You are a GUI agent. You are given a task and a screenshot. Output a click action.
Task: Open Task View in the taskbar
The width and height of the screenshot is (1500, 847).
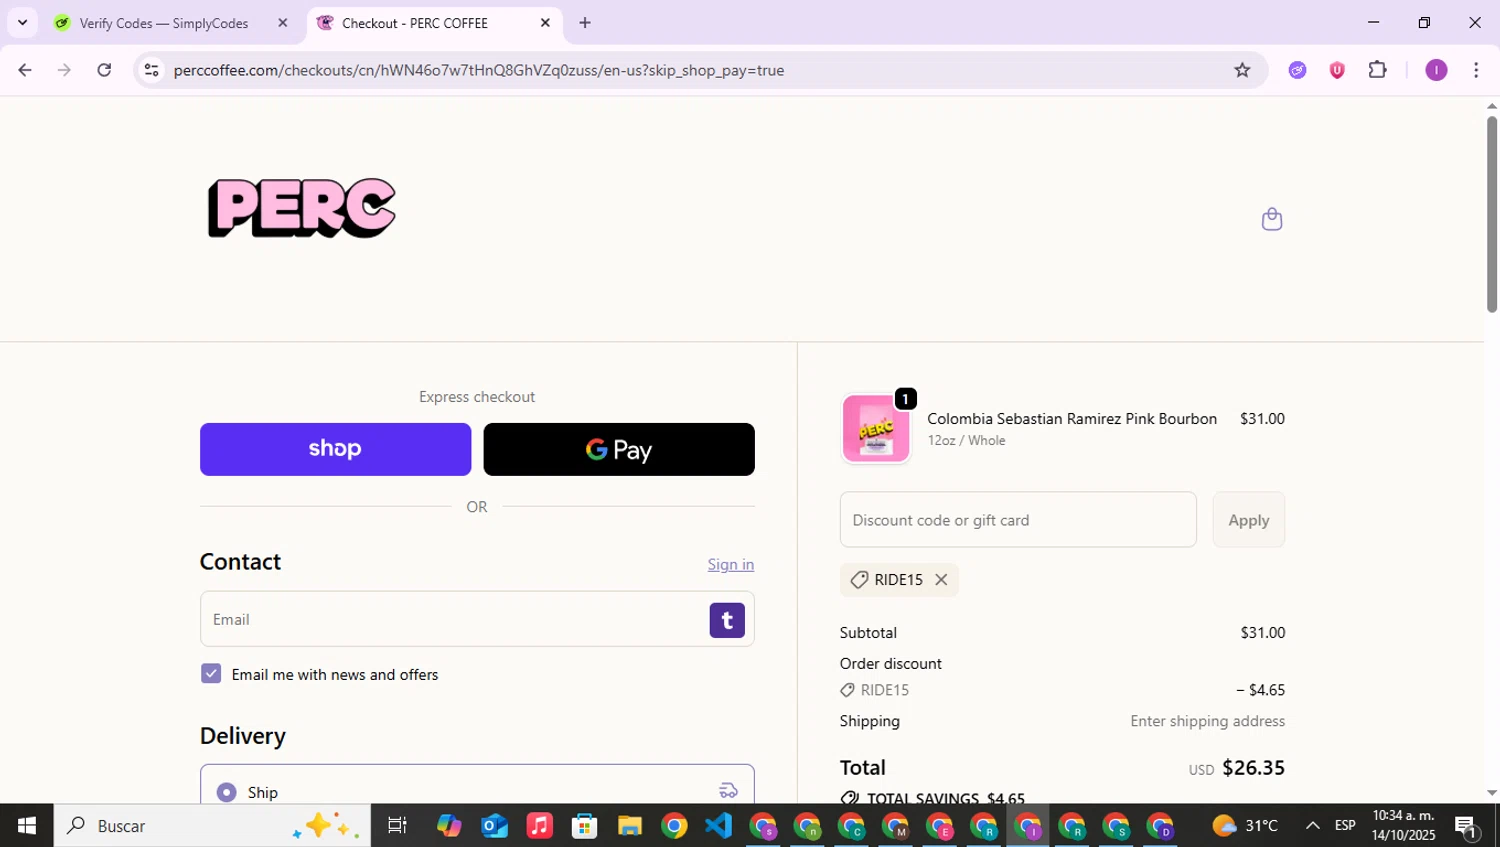[397, 826]
